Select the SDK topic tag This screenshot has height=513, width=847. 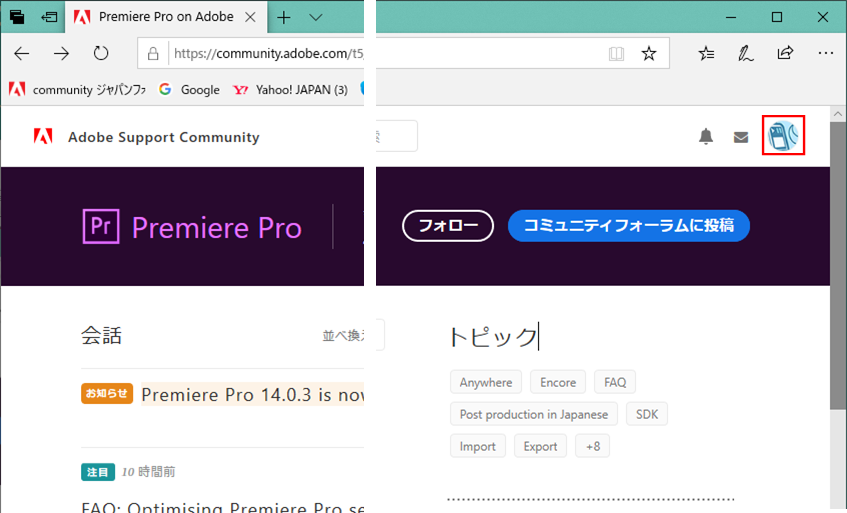tap(647, 414)
